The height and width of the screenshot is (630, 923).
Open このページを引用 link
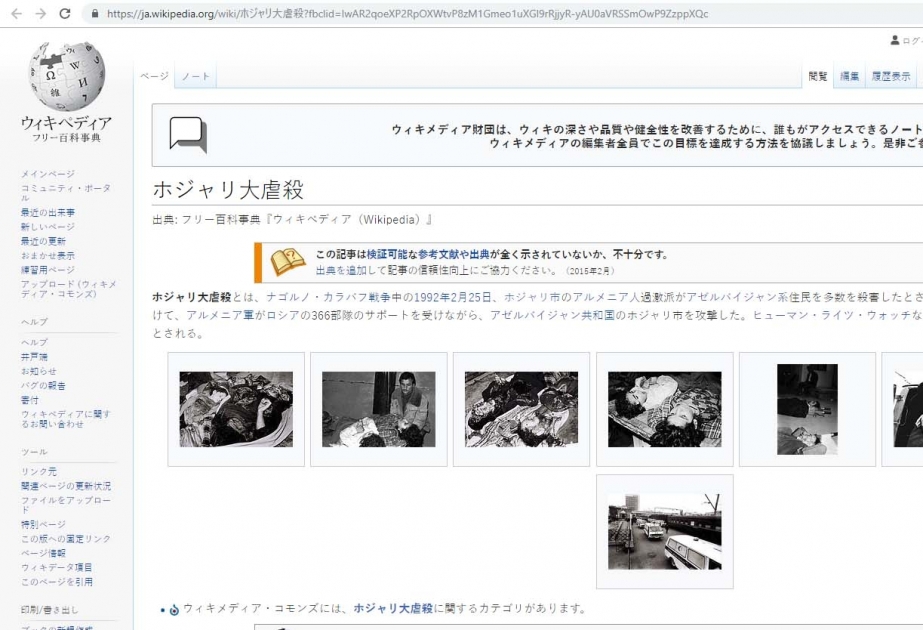[57, 582]
